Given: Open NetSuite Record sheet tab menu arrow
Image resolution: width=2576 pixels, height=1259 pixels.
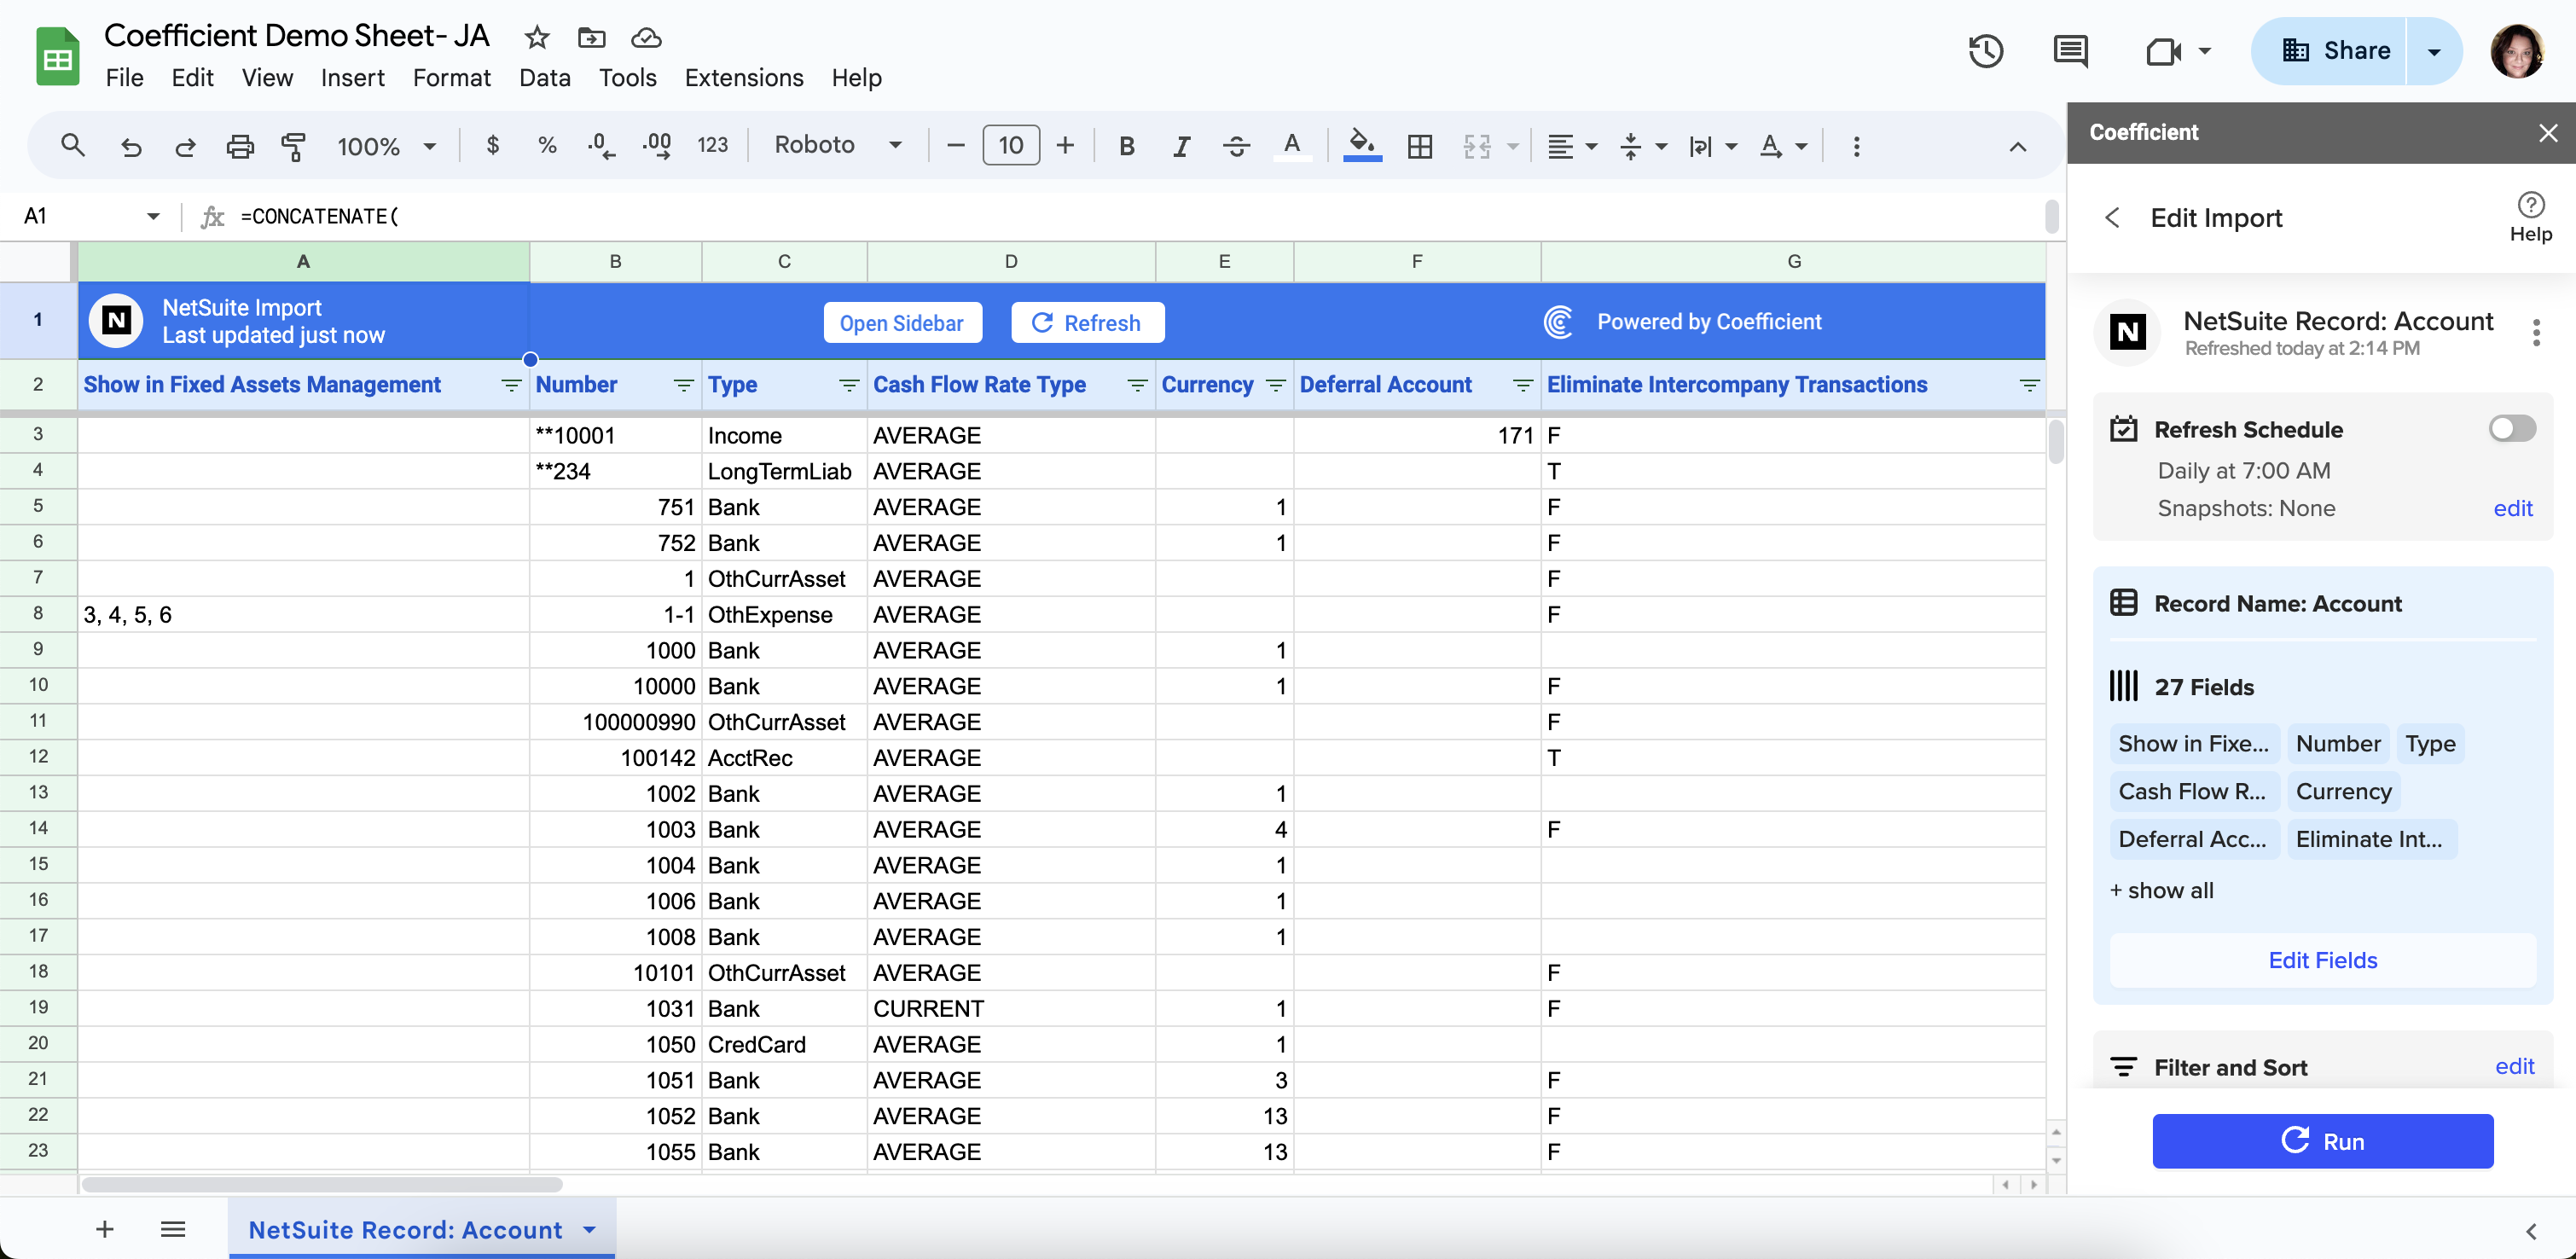Looking at the screenshot, I should click(x=589, y=1229).
